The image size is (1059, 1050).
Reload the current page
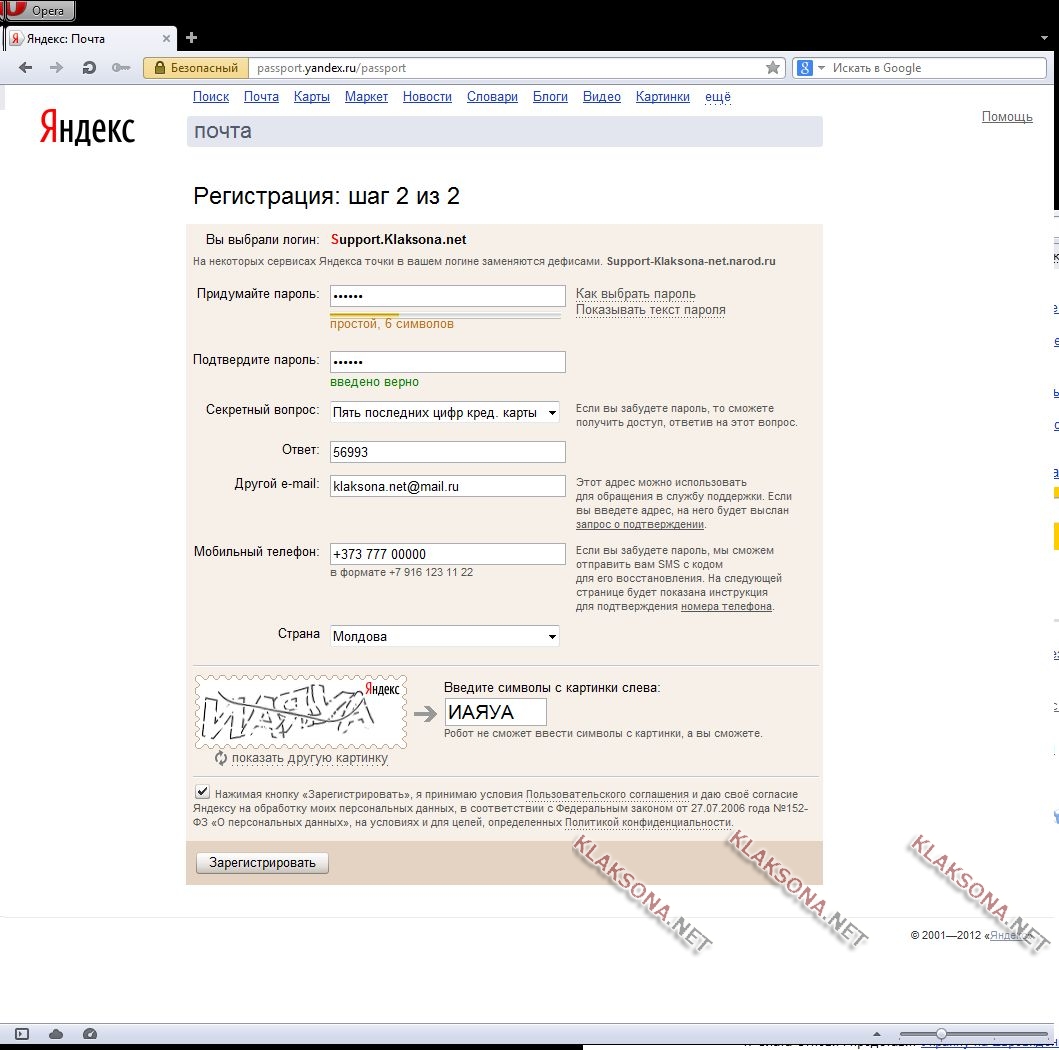(88, 68)
